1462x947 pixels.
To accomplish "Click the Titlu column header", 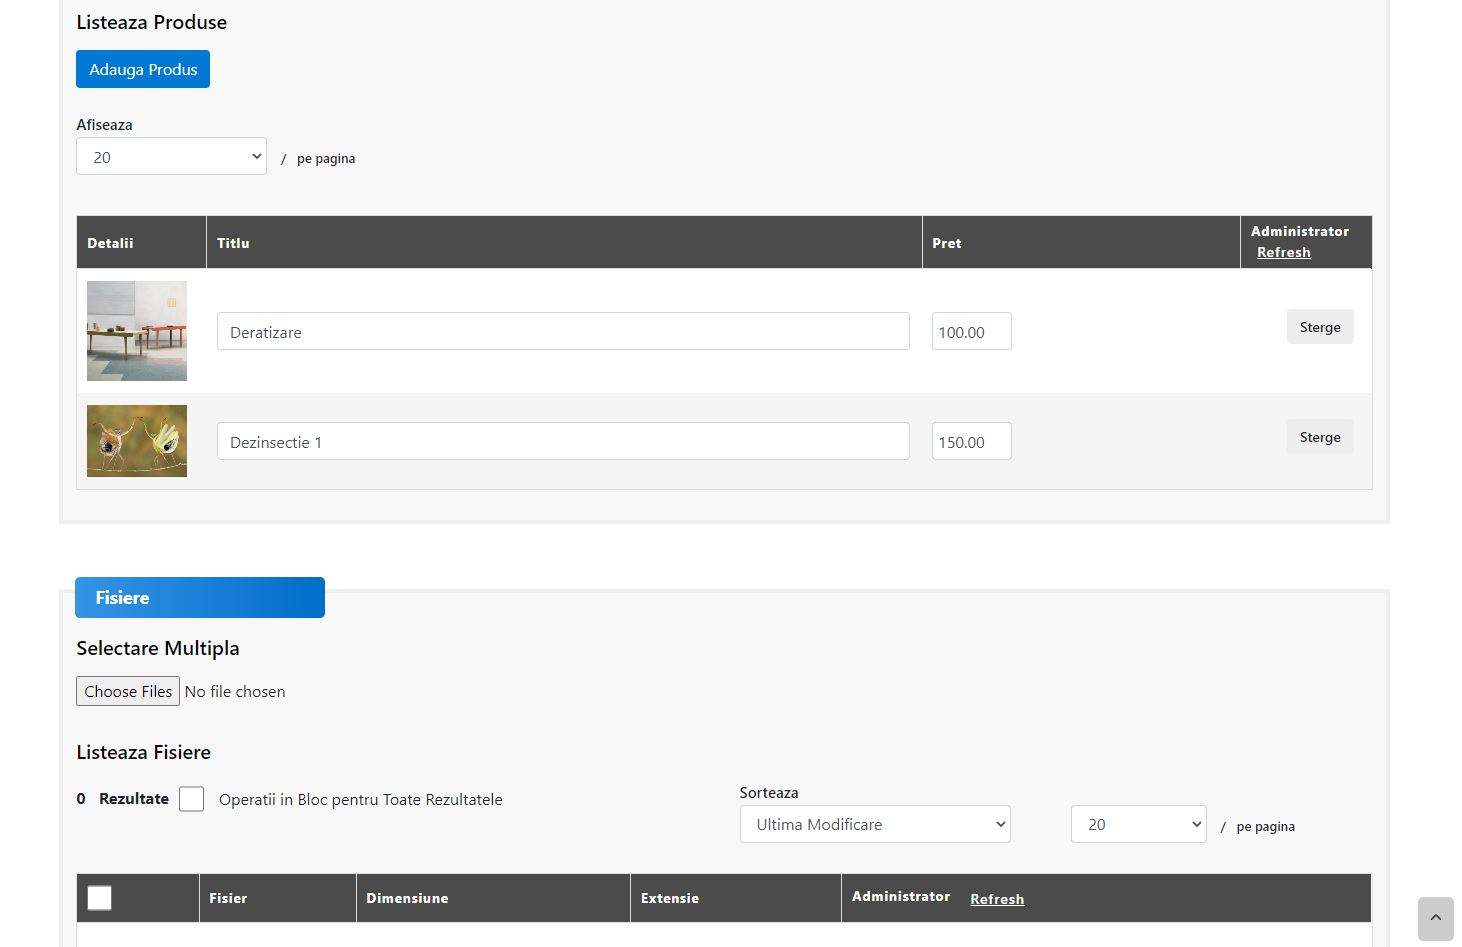I will point(234,243).
